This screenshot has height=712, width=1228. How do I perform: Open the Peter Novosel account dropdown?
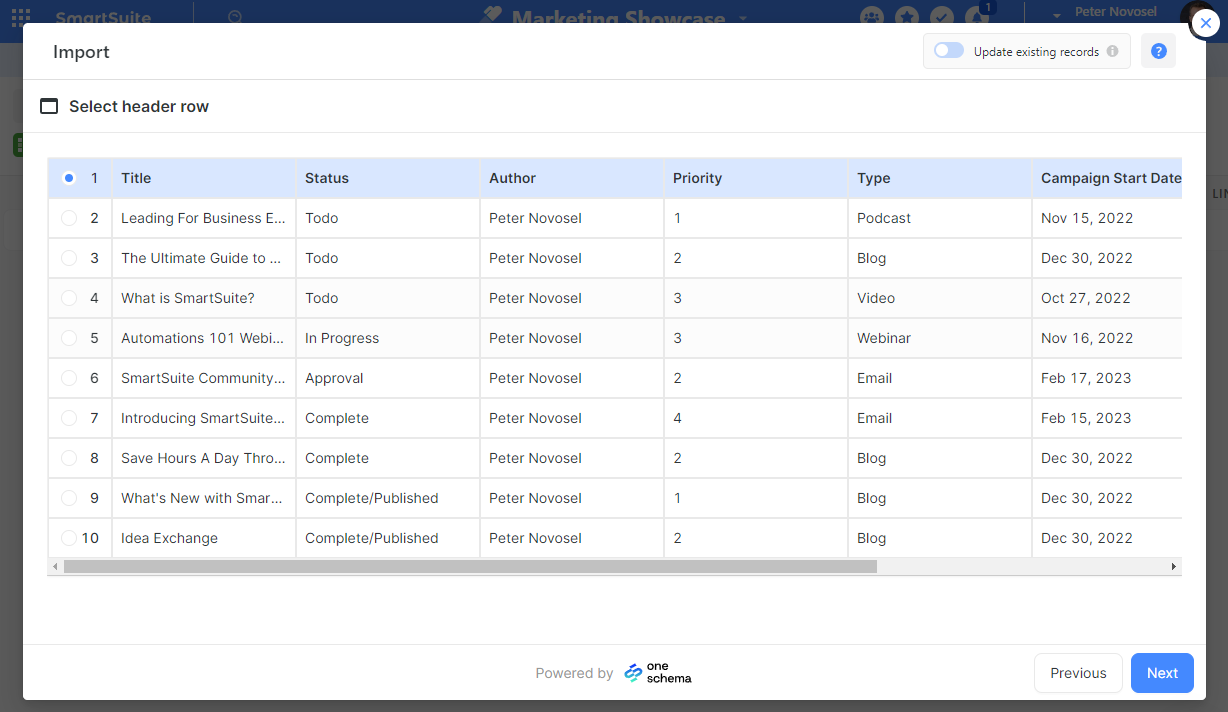pos(1058,15)
